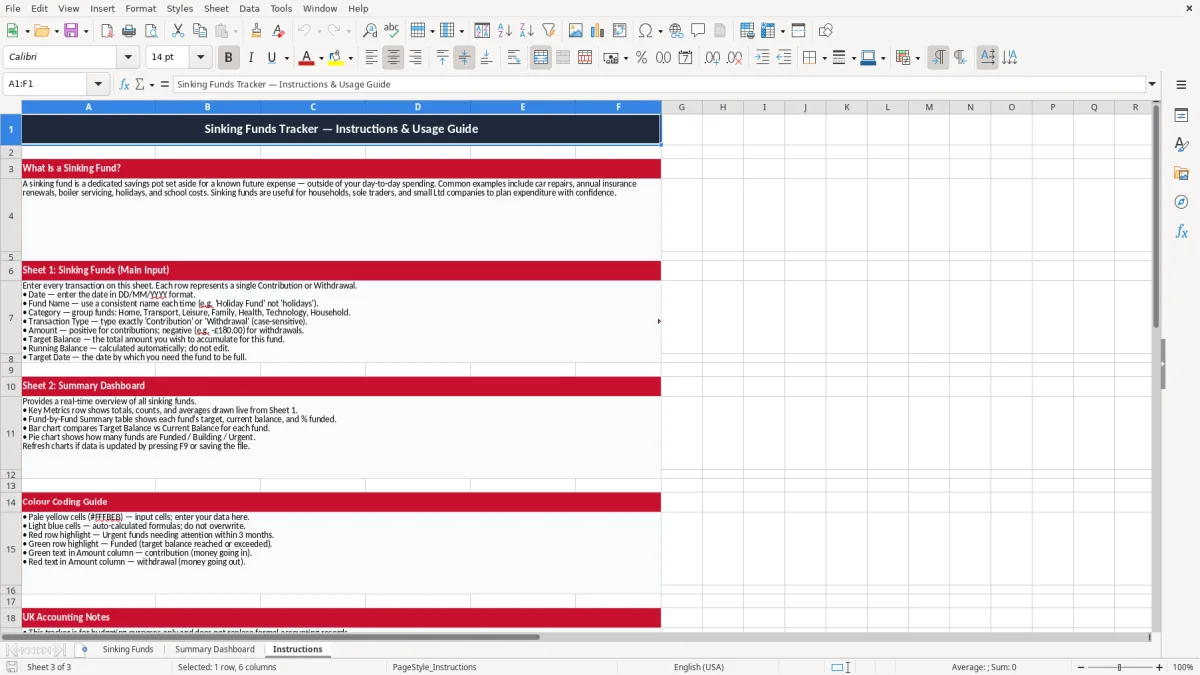Toggle Print Preview

click(151, 31)
